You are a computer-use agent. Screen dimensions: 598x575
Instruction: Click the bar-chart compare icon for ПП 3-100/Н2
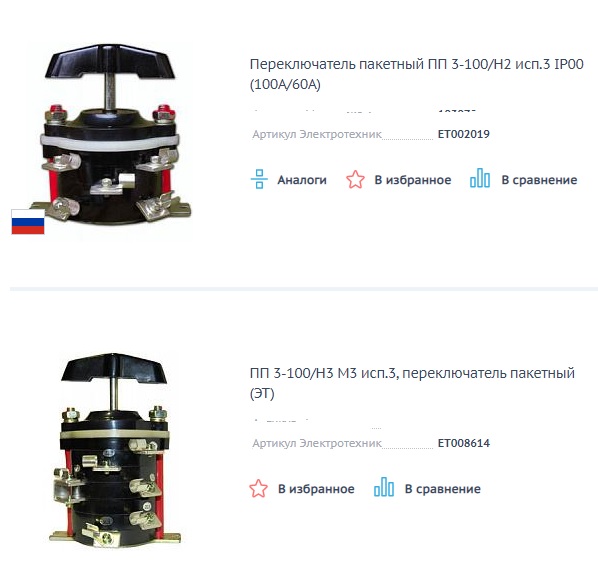coord(480,178)
